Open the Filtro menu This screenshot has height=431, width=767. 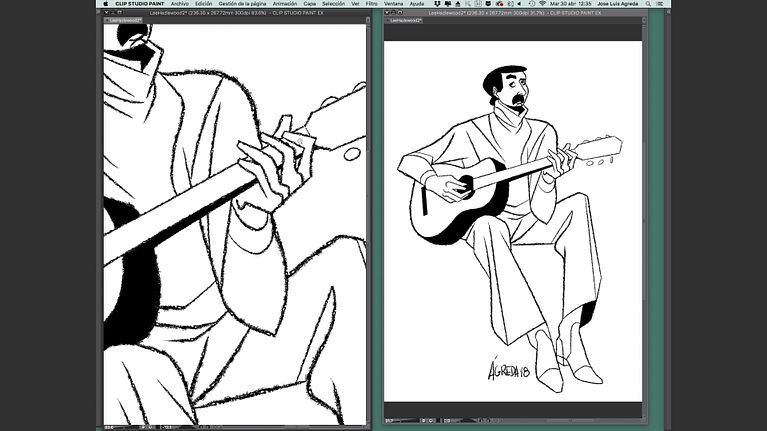372,4
